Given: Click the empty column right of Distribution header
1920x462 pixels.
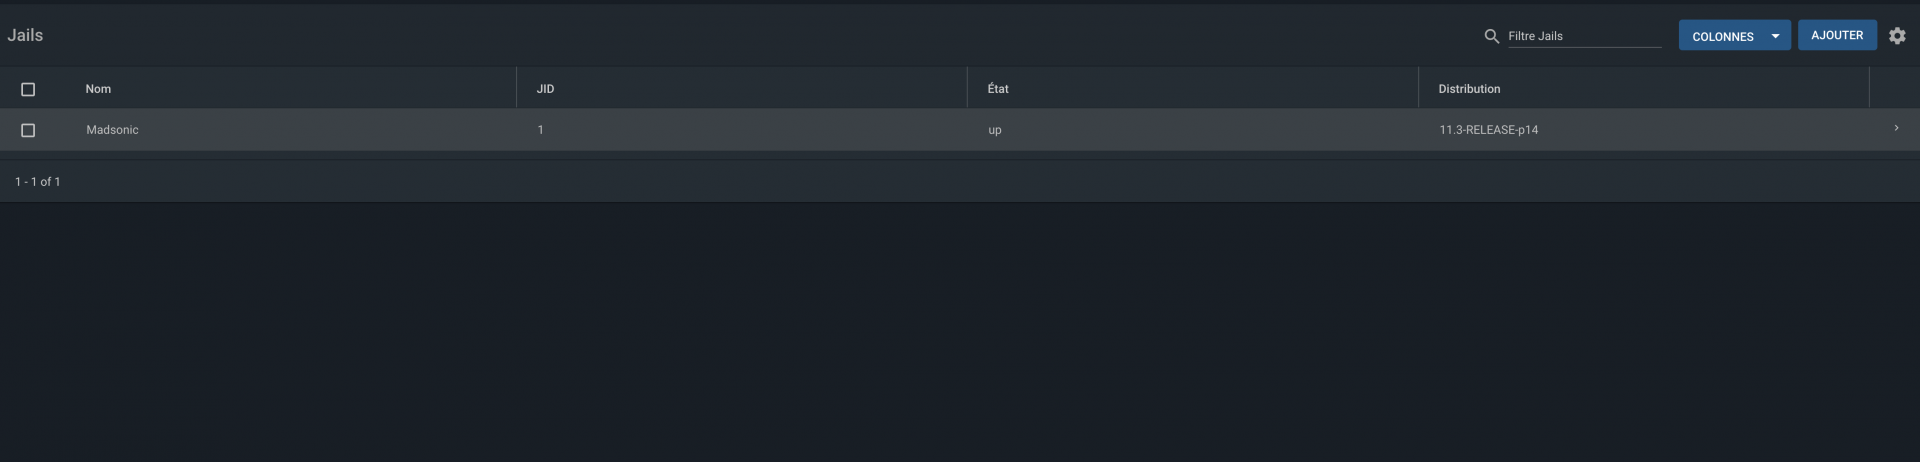Looking at the screenshot, I should (1894, 88).
